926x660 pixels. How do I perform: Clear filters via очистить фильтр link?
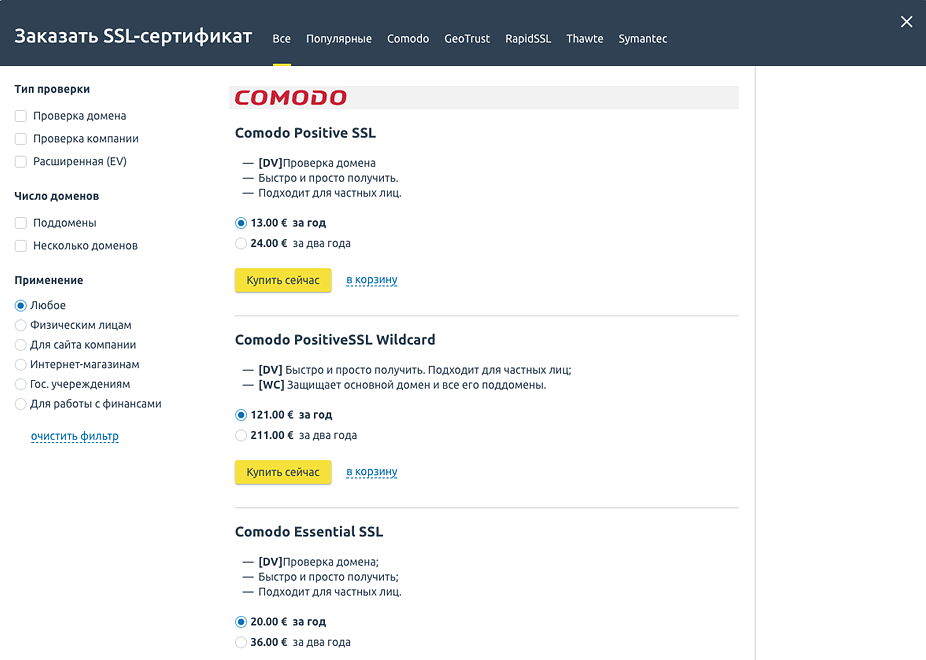(x=74, y=436)
